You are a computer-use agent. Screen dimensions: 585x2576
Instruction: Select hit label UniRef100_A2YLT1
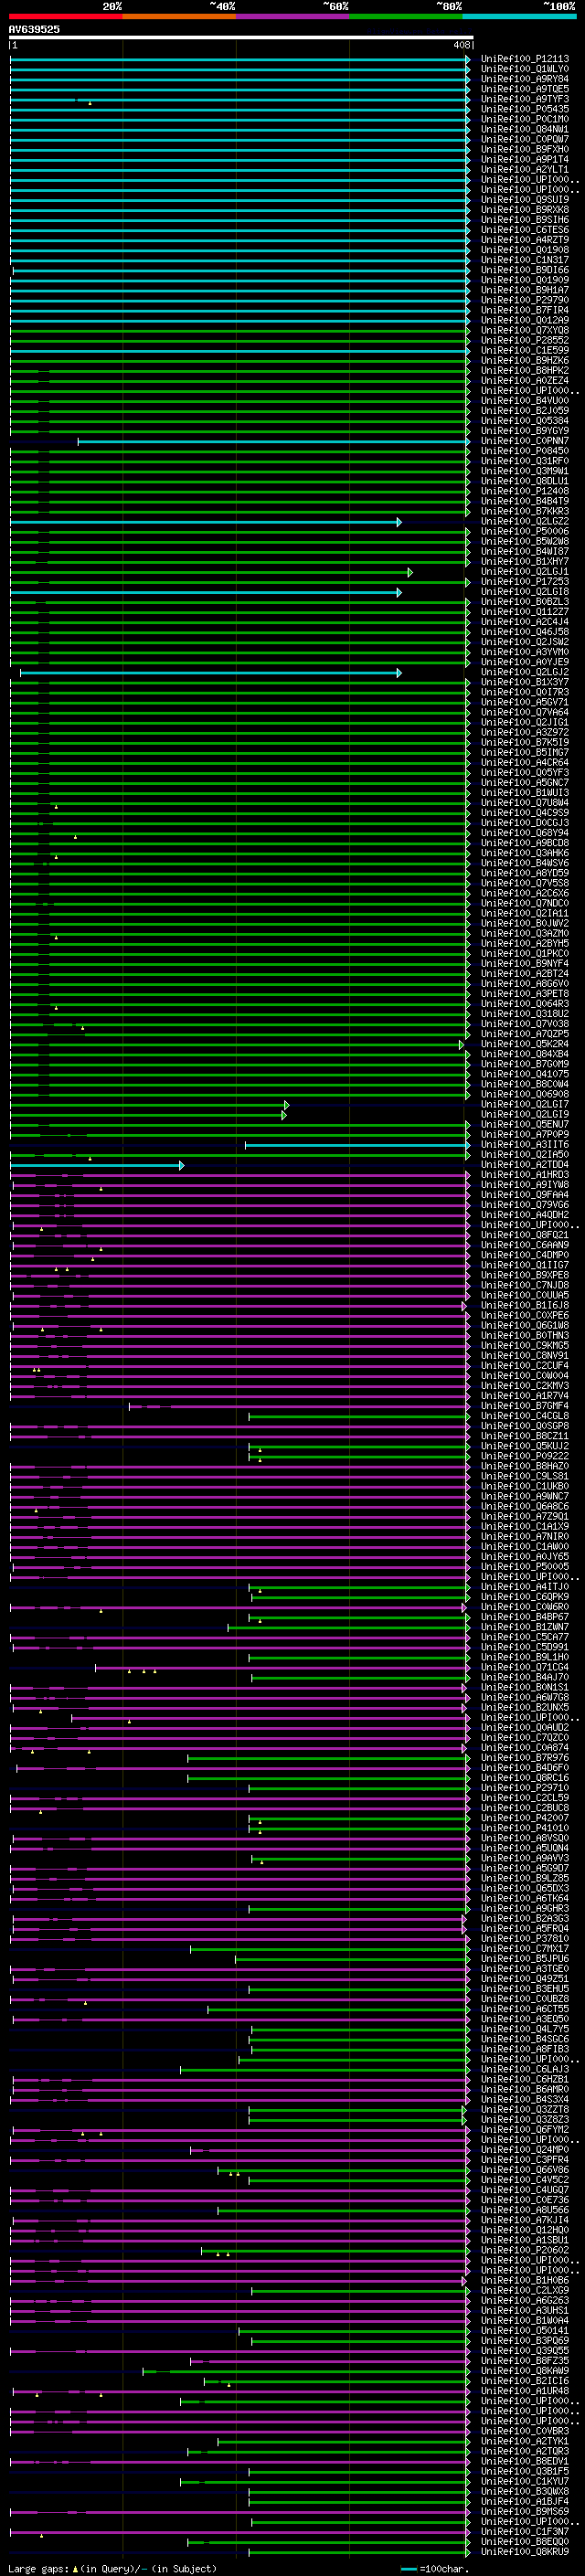click(525, 170)
